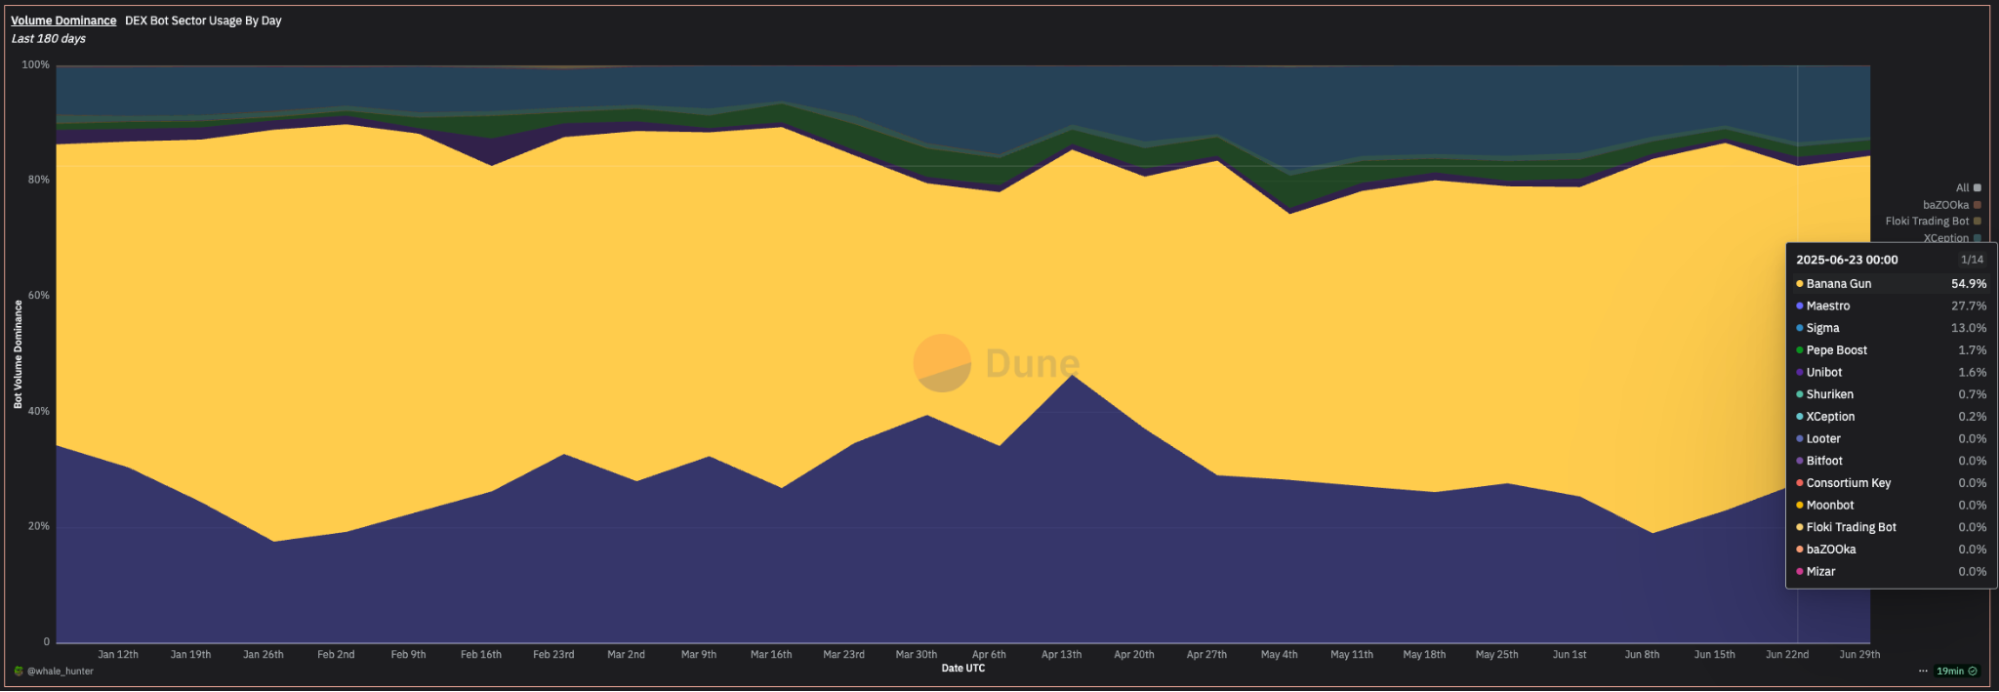1999x692 pixels.
Task: Select the Sigma 13.0% tooltip row
Action: [1891, 328]
